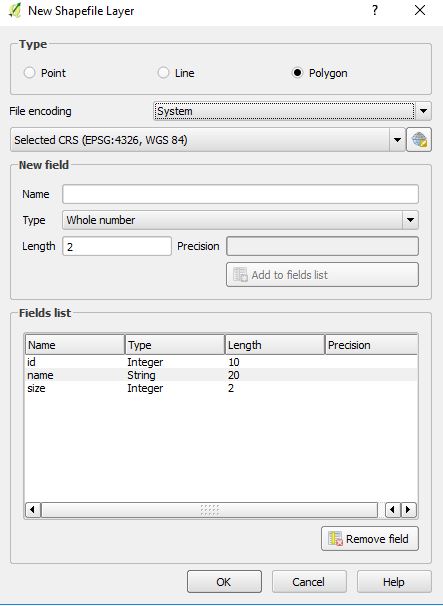Click the right arrow at scrollbar end
This screenshot has width=443, height=606.
409,510
